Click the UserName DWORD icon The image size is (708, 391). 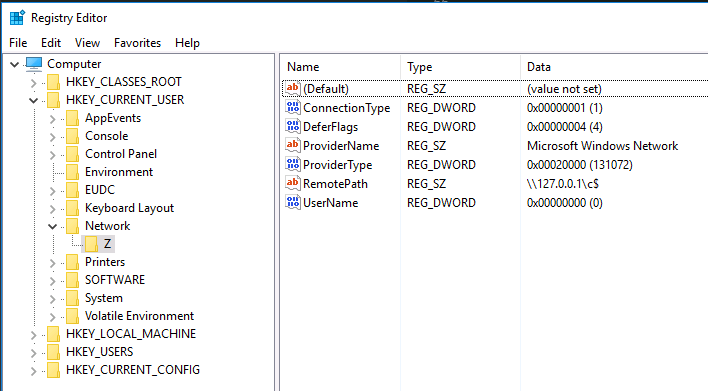(x=293, y=202)
